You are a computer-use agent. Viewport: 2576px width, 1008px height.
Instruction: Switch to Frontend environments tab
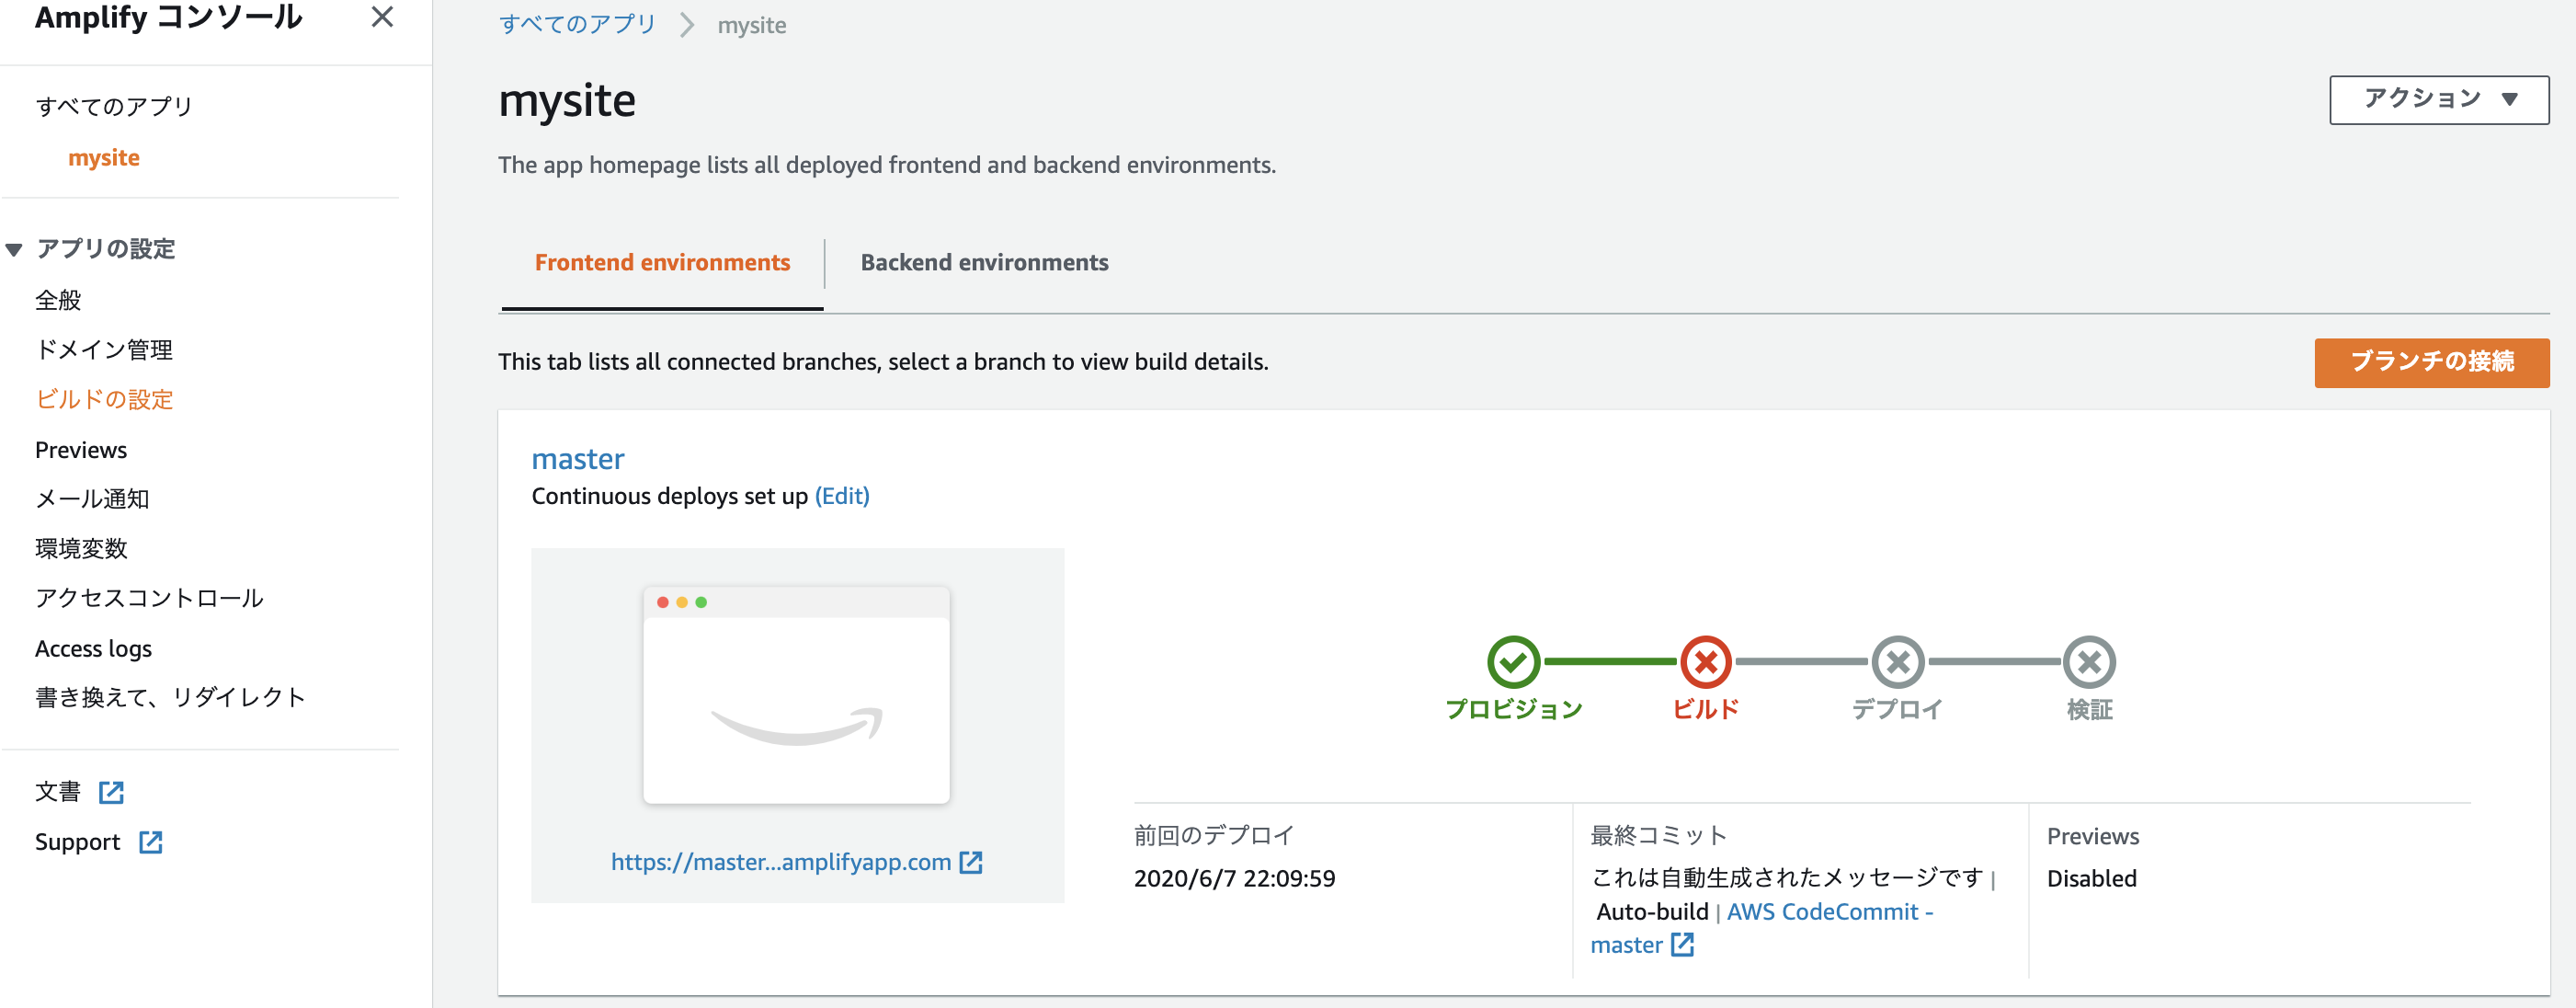[662, 263]
